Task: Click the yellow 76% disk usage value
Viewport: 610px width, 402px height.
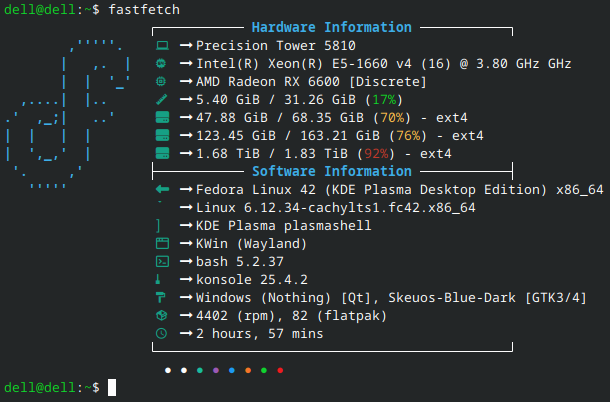Action: (408, 135)
